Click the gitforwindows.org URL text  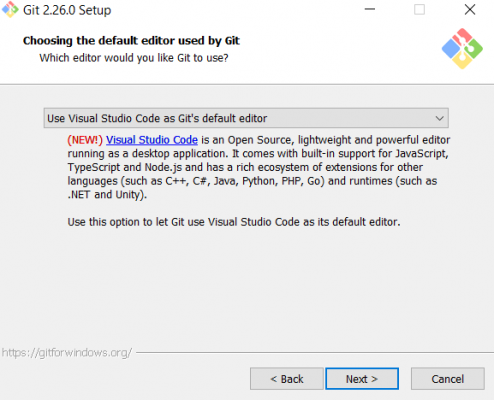point(67,353)
